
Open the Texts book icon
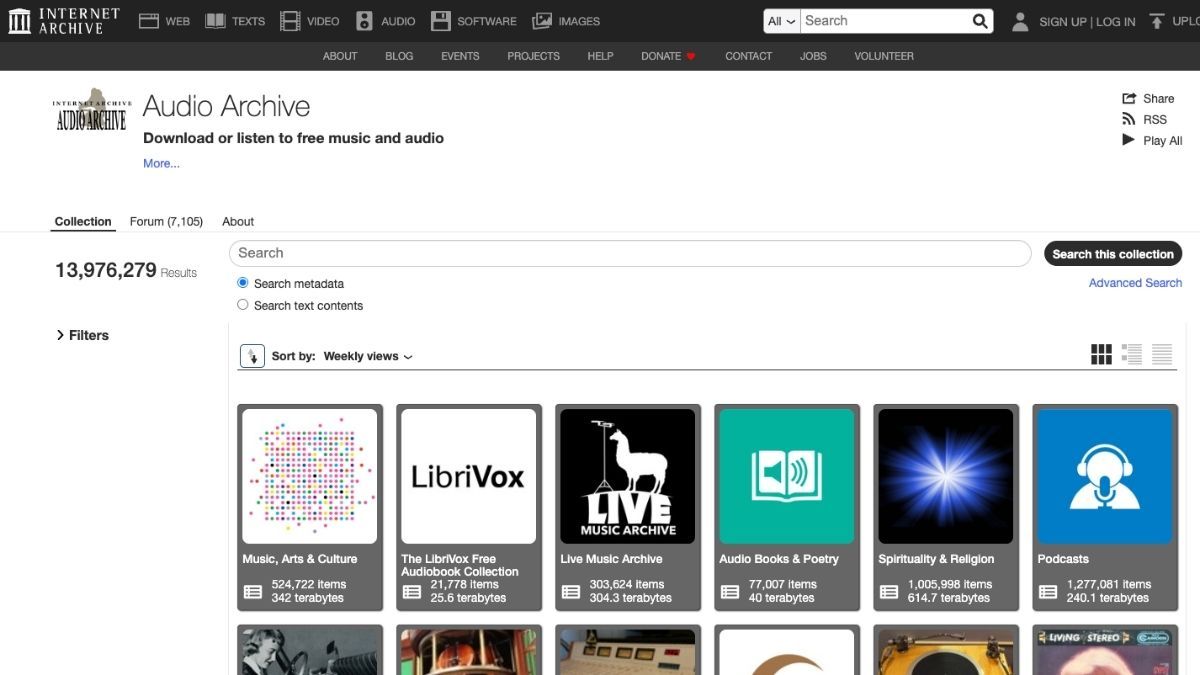215,21
